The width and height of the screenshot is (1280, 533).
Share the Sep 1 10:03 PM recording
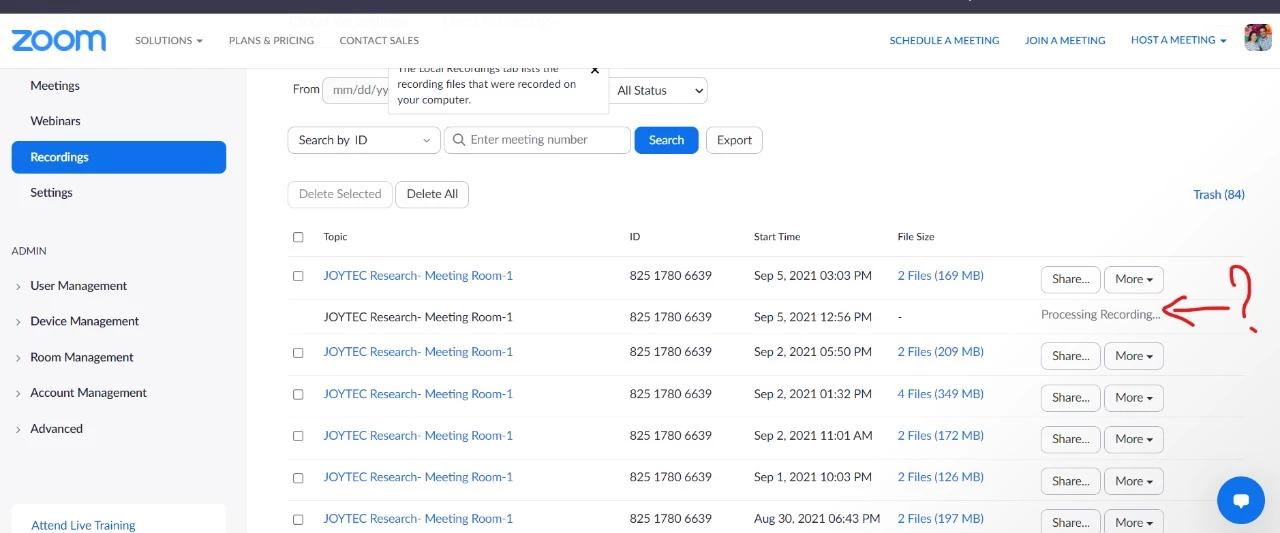tap(1071, 481)
